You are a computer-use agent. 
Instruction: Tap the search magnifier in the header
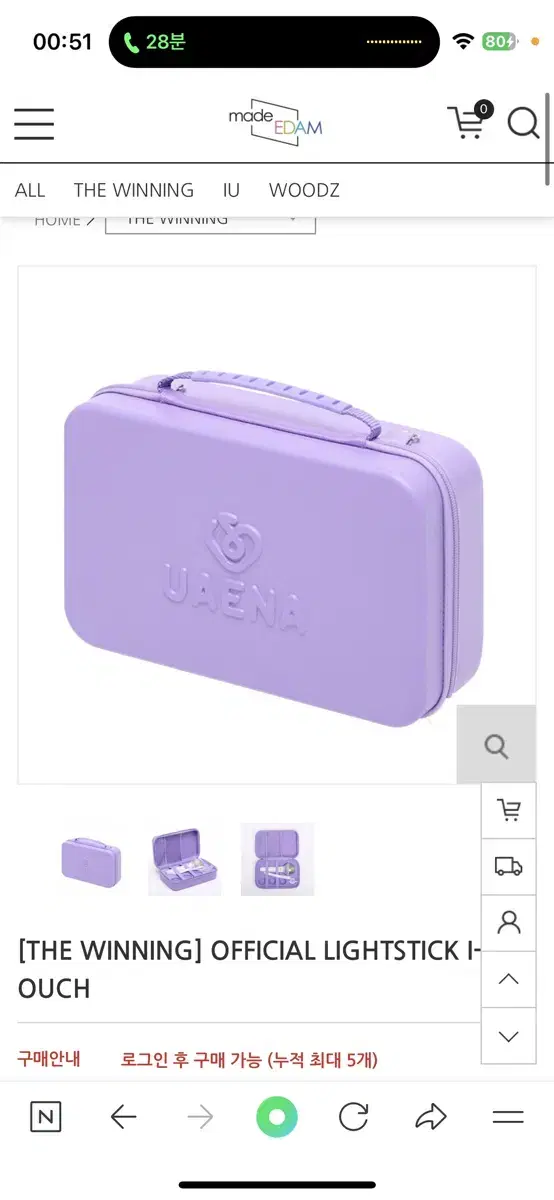(x=523, y=123)
